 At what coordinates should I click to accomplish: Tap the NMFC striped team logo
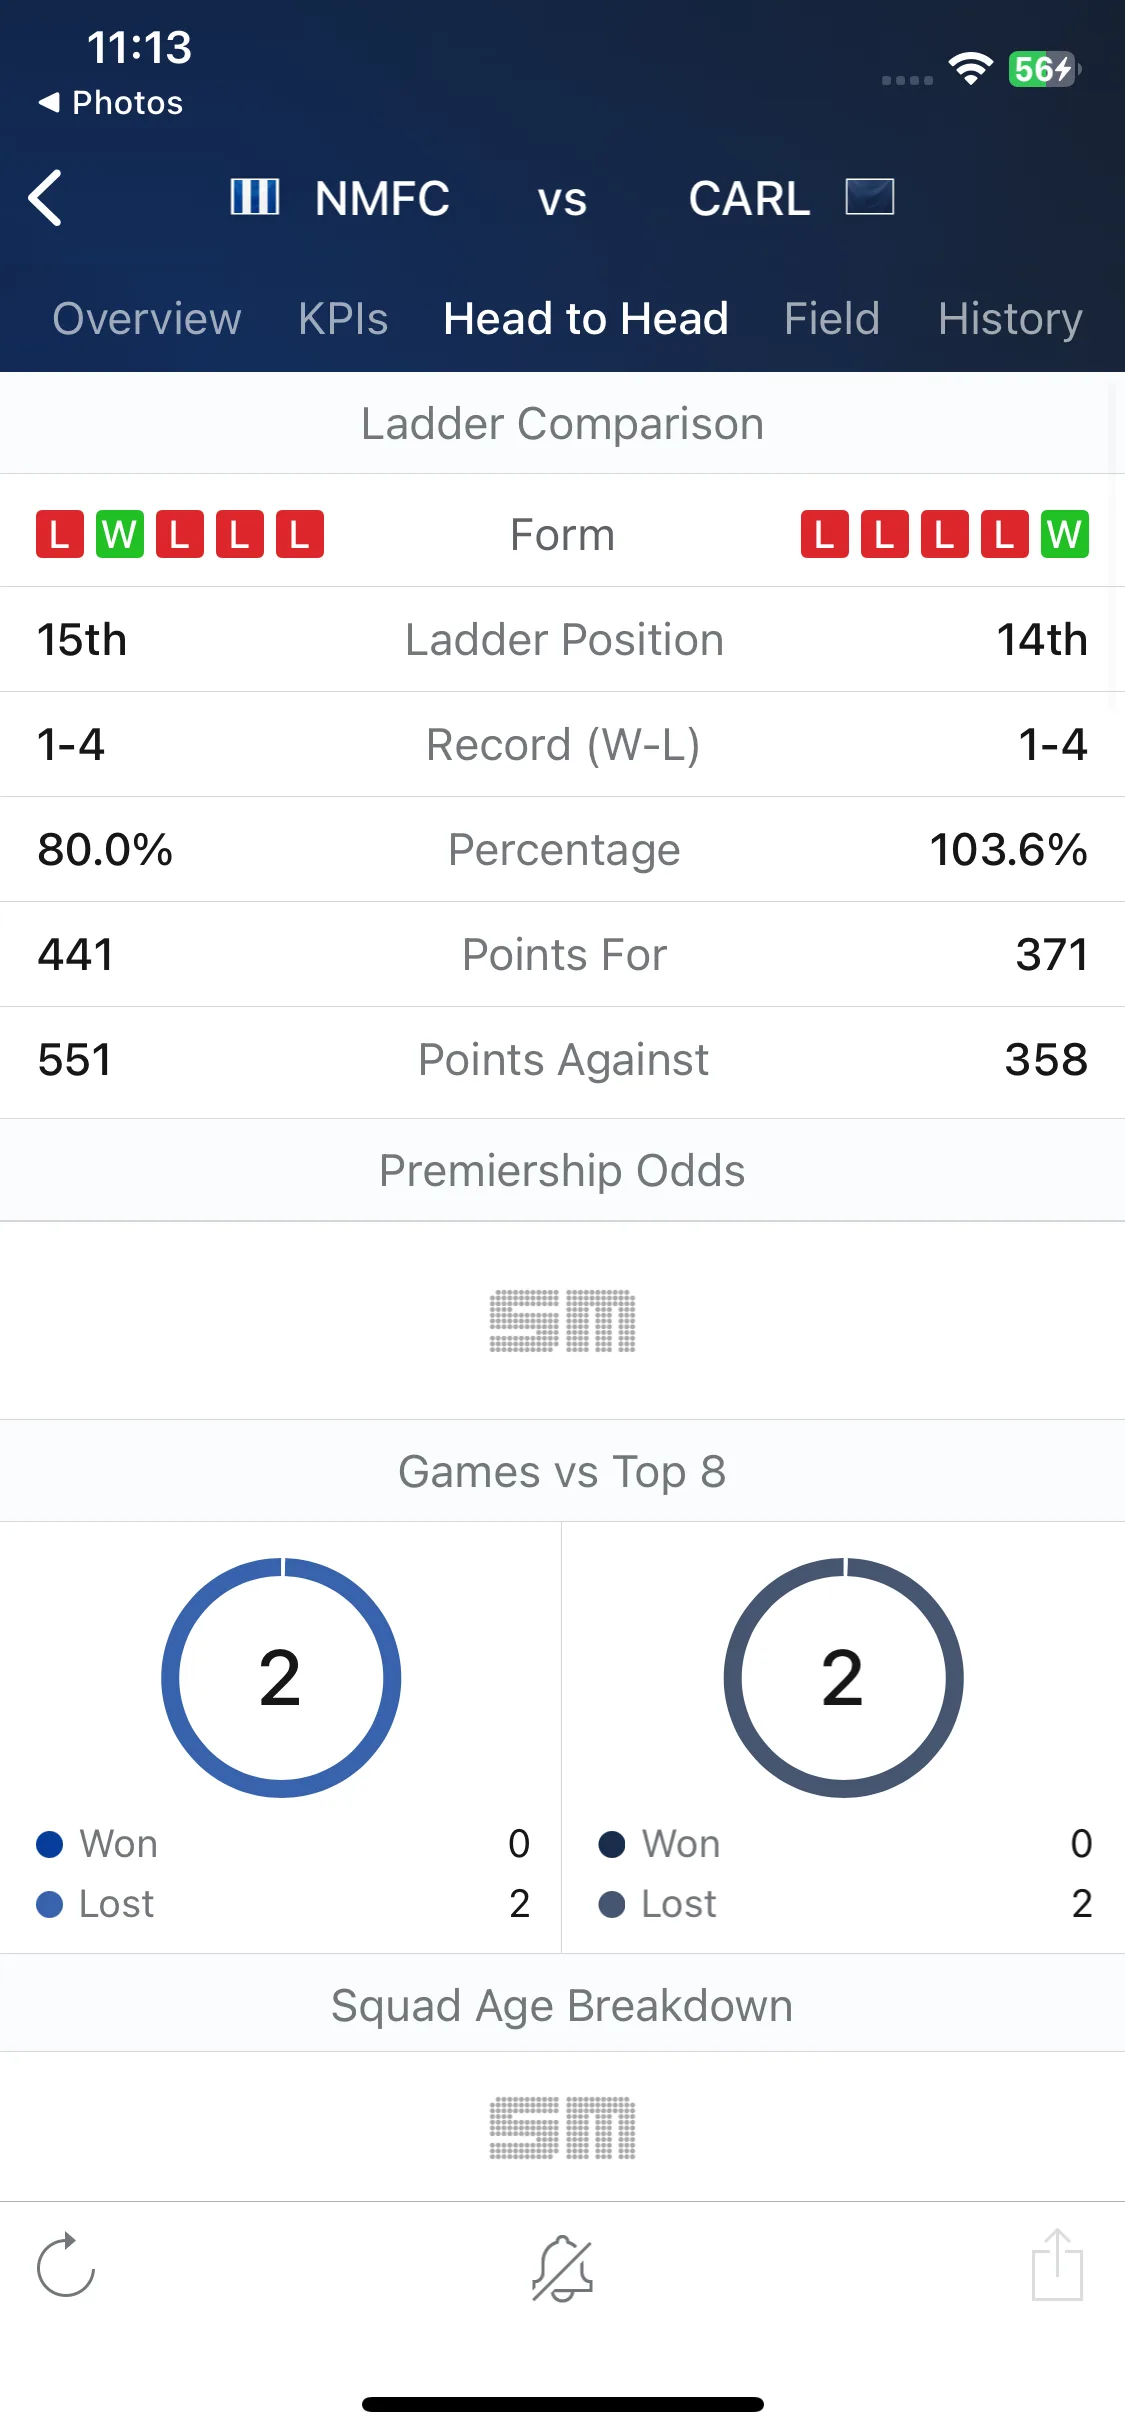tap(255, 197)
